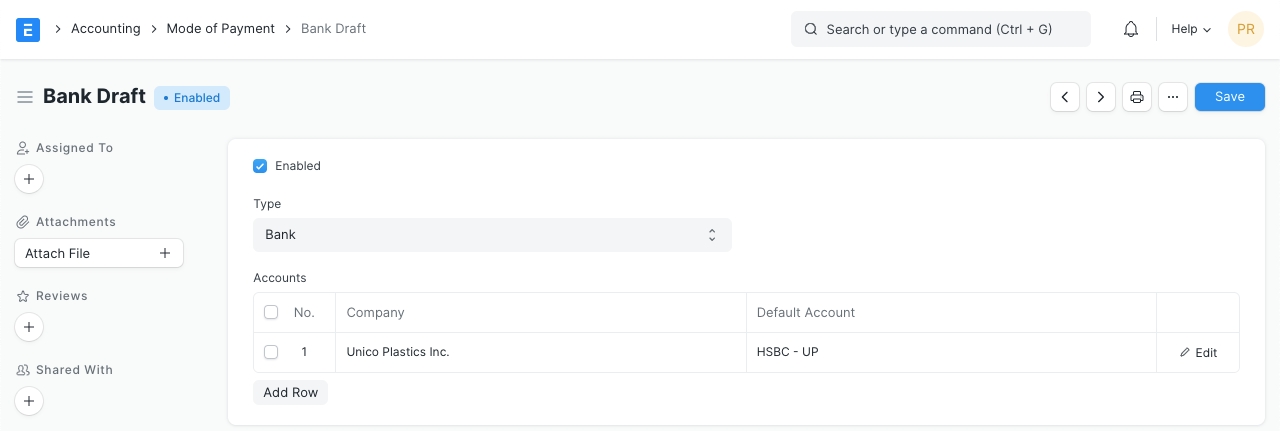Share document using Shared With plus
This screenshot has width=1280, height=431.
point(29,401)
